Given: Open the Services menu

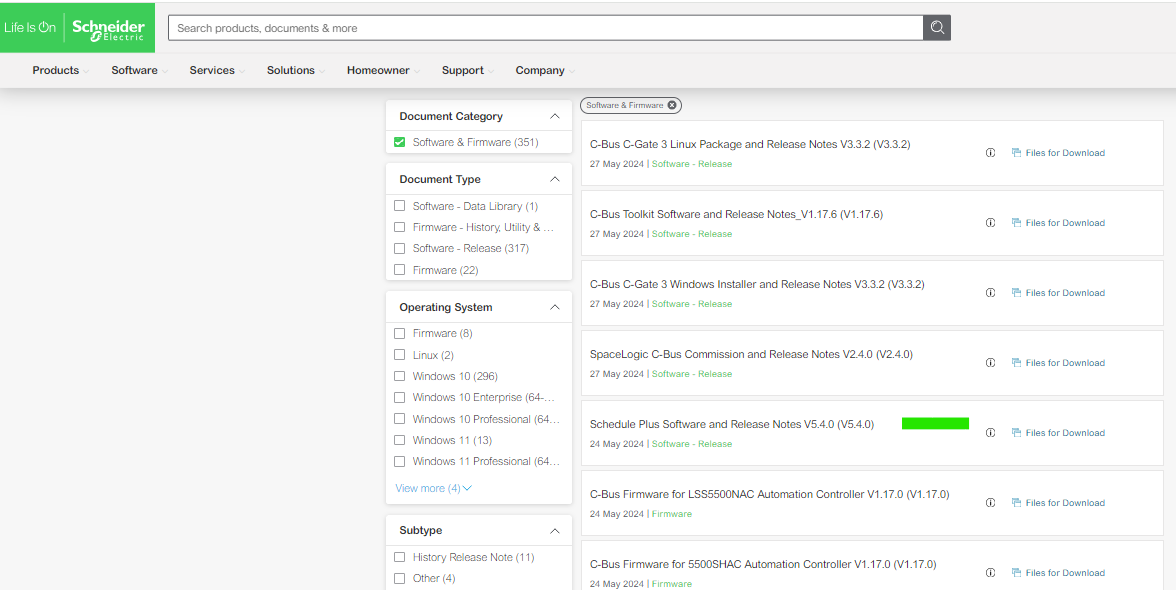Looking at the screenshot, I should click(217, 70).
